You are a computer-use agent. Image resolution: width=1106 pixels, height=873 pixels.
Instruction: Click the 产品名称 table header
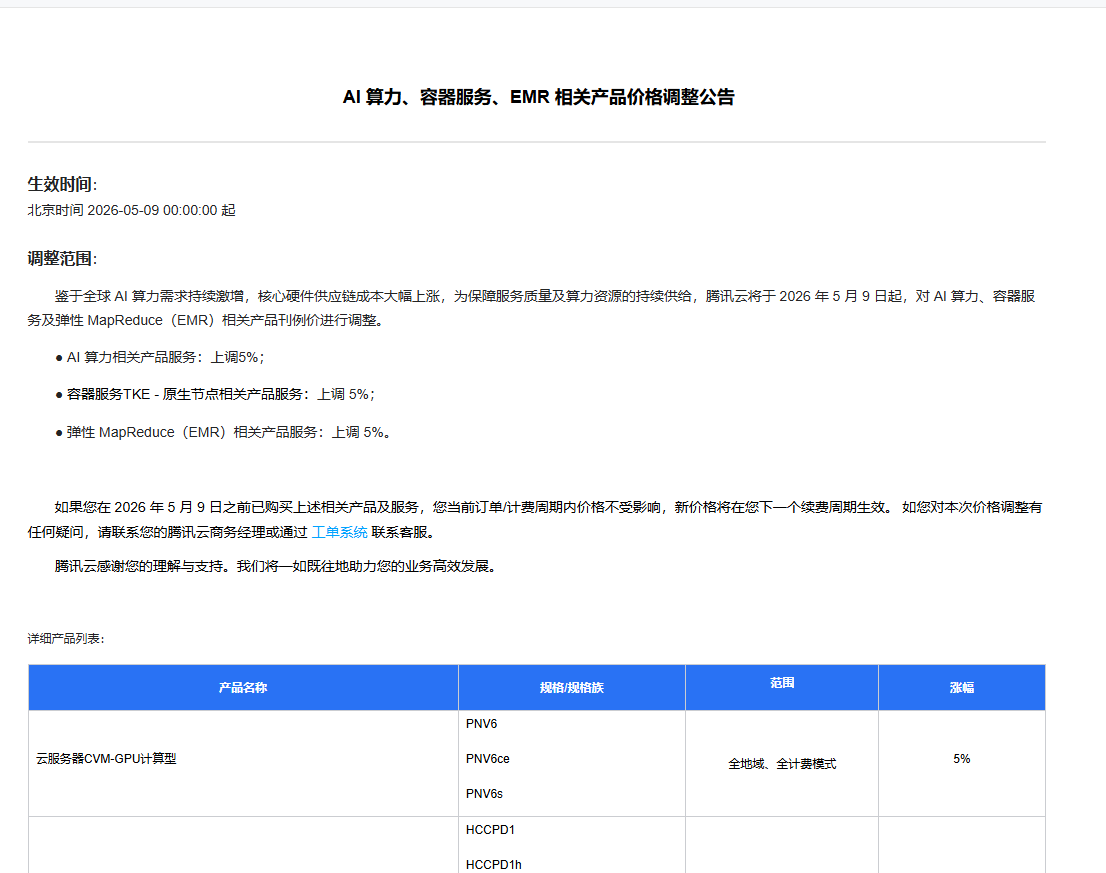[x=243, y=688]
